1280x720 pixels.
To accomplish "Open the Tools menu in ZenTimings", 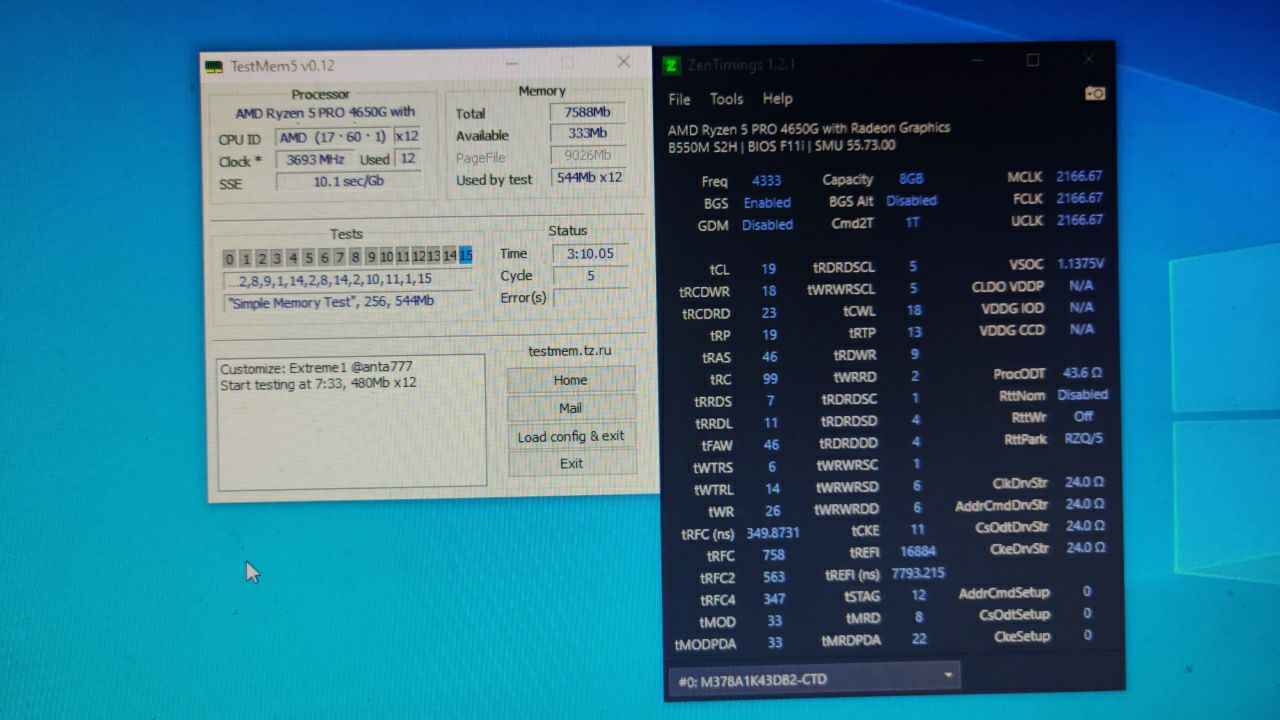I will pyautogui.click(x=726, y=99).
